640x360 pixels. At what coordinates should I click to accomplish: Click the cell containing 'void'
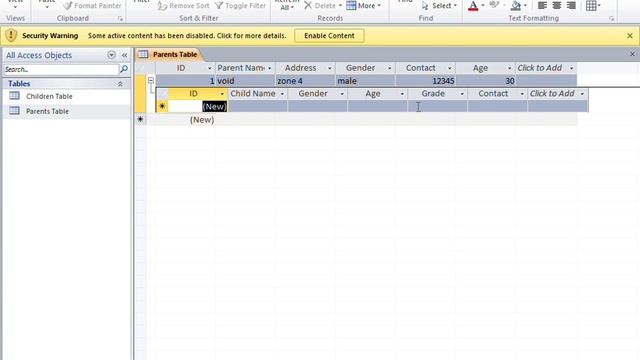(245, 81)
